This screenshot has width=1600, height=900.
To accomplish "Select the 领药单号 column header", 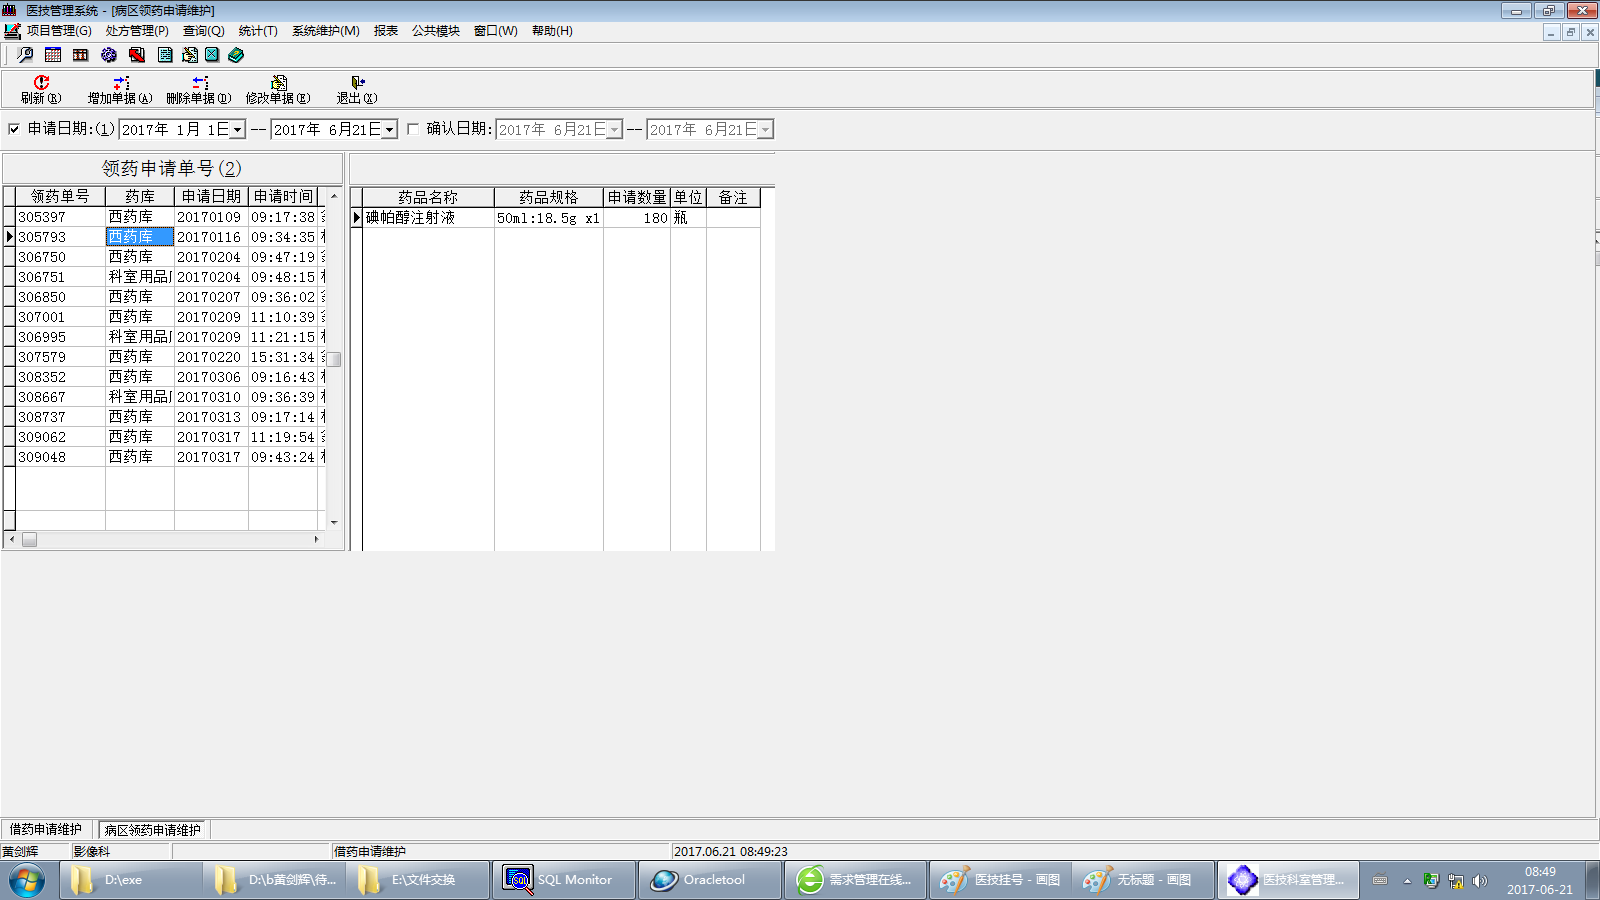I will (x=60, y=197).
